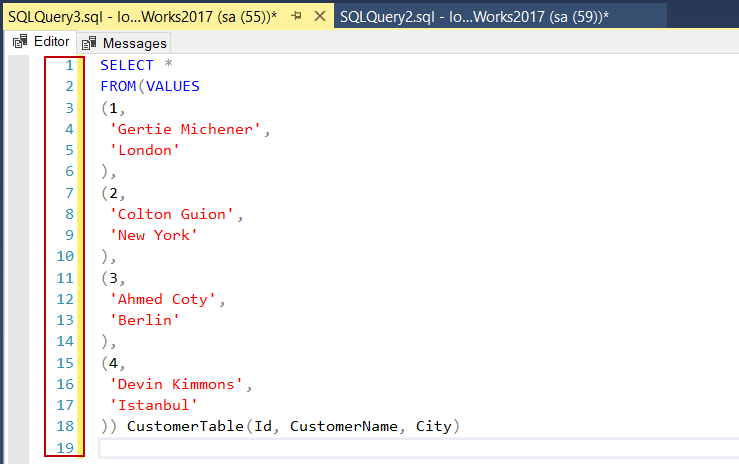Click the FROM keyword
The image size is (739, 464).
pos(118,86)
